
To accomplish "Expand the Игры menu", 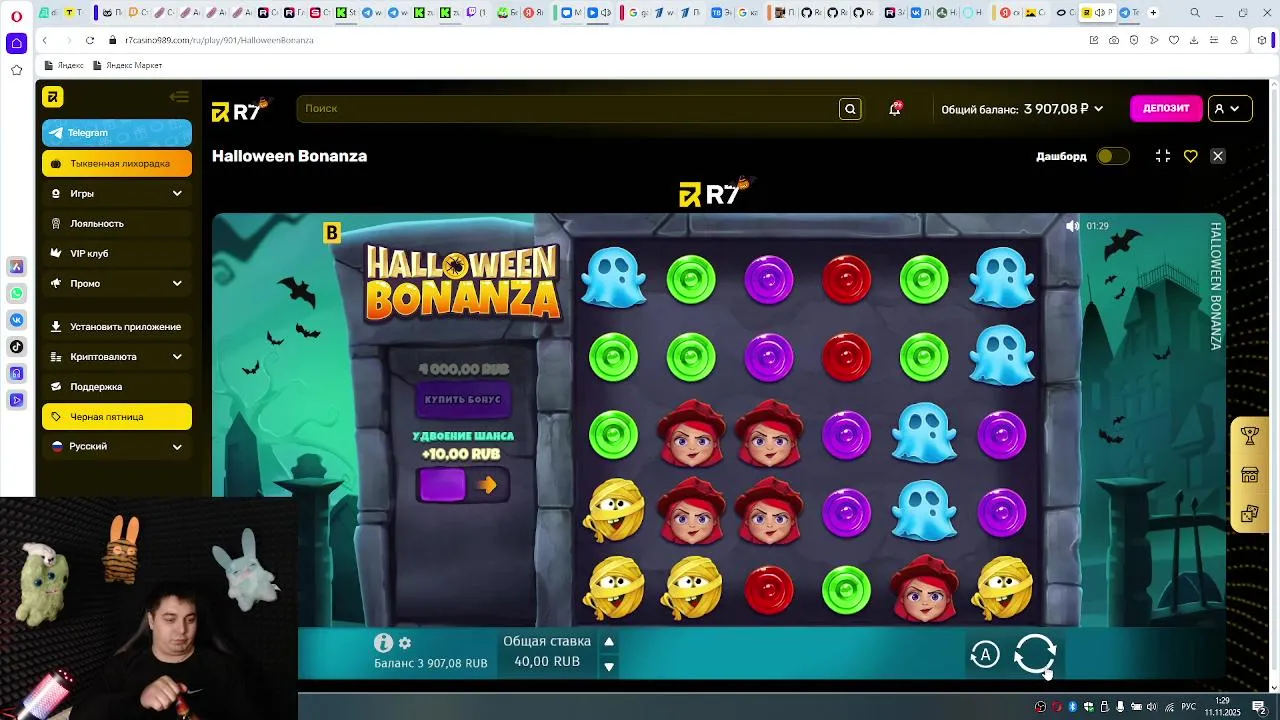I will tap(117, 193).
